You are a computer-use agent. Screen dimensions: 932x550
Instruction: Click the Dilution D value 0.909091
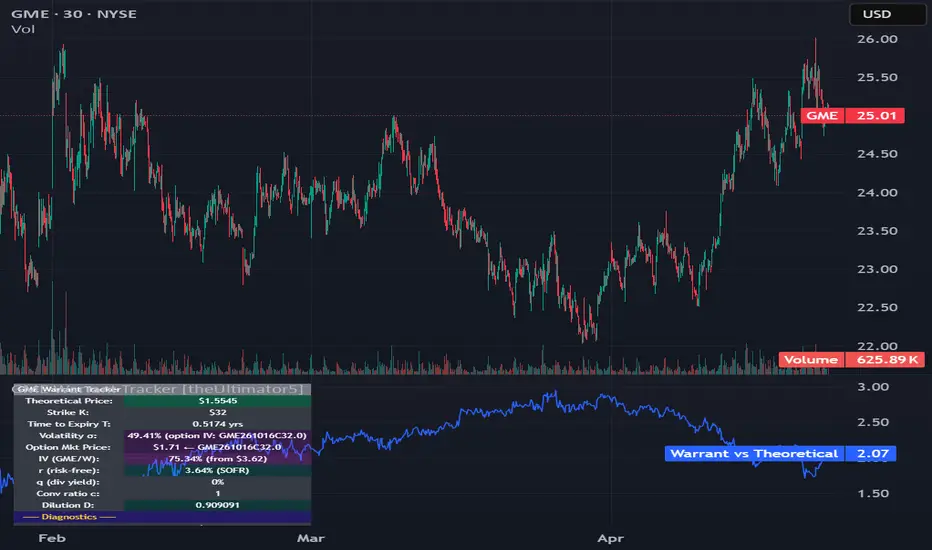point(218,505)
